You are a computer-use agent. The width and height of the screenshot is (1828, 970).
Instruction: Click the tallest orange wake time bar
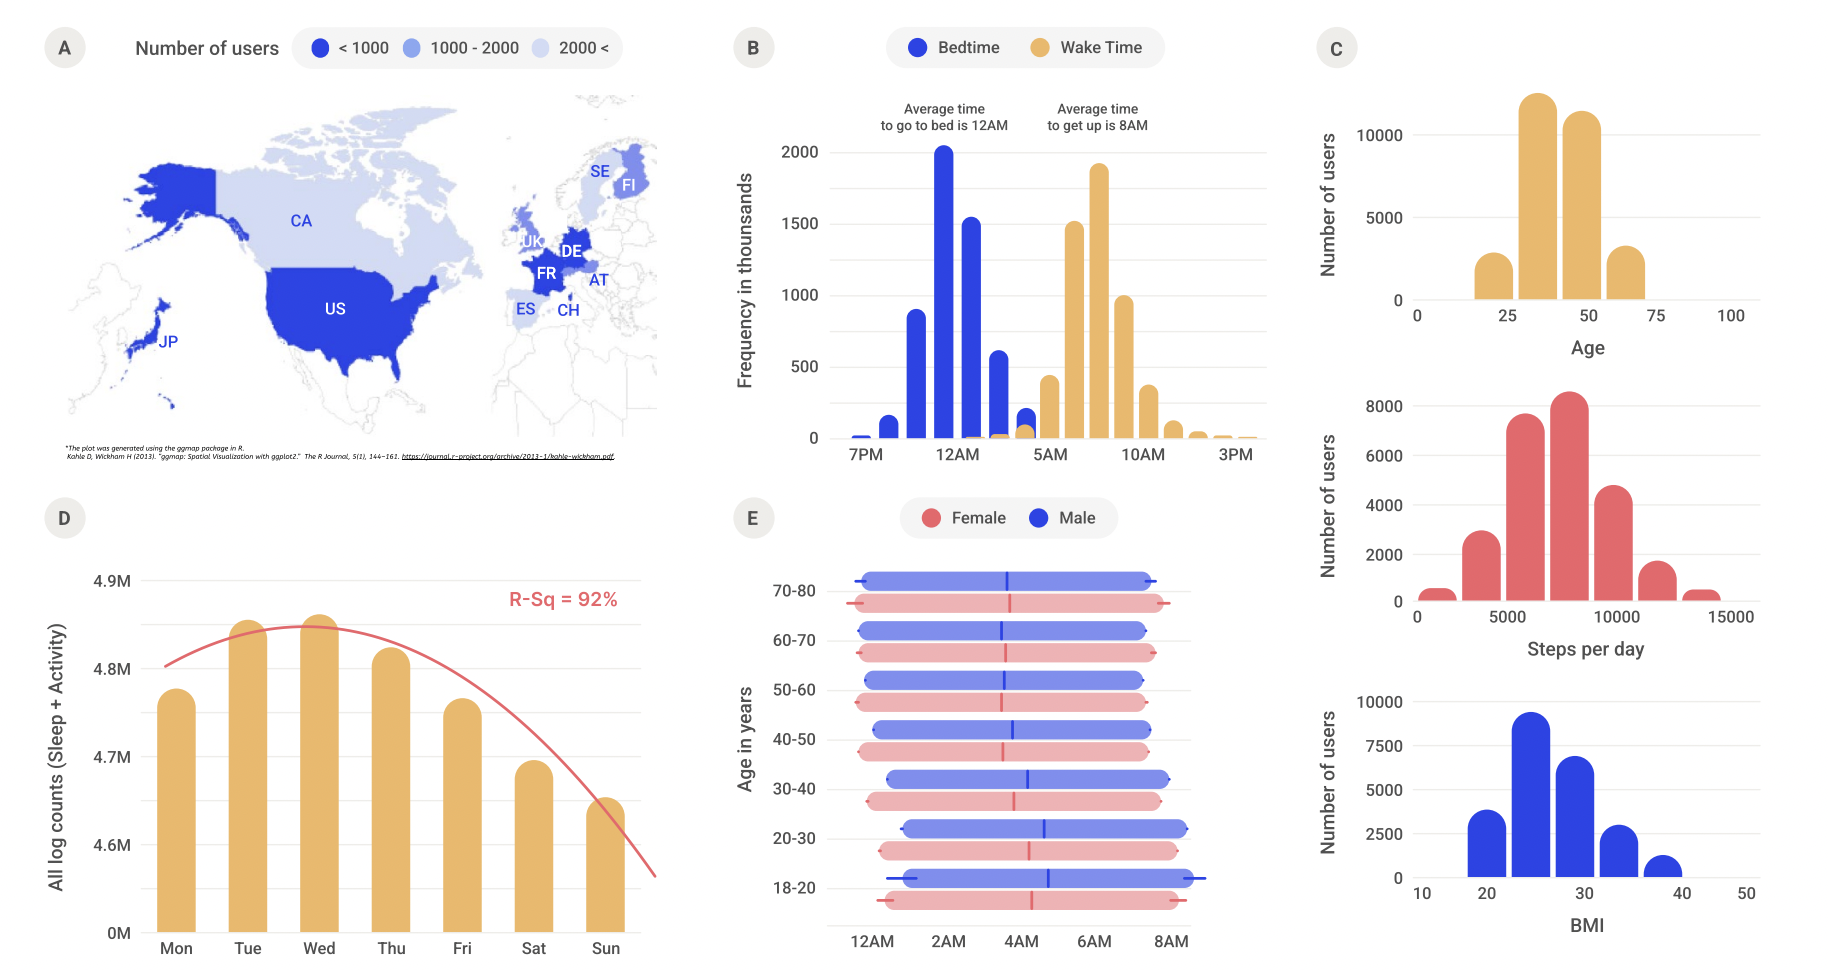point(1099,301)
